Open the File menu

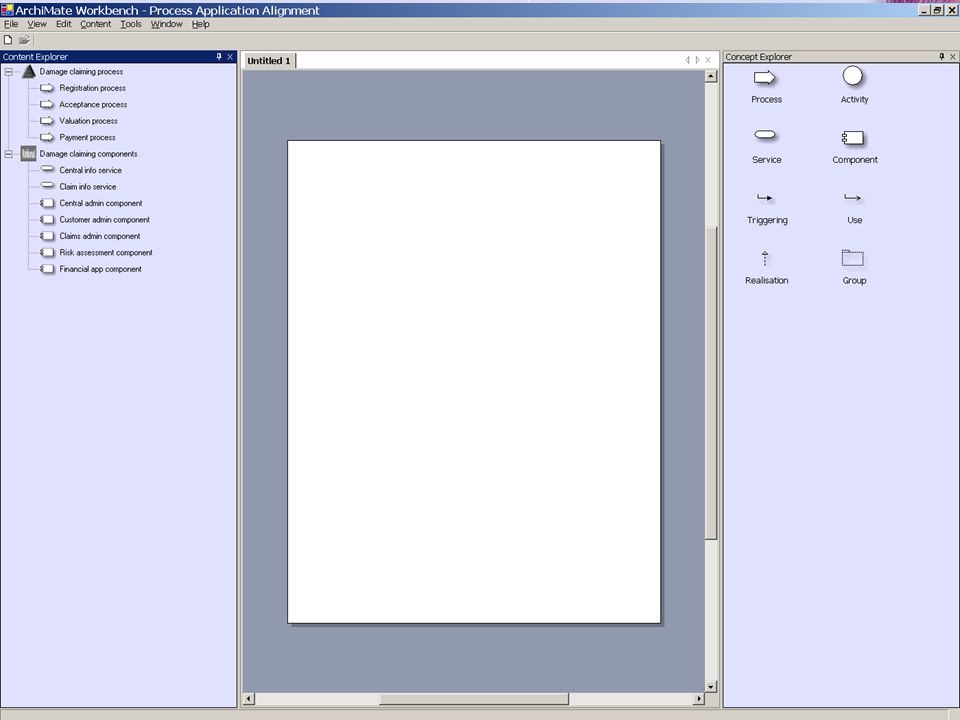coord(11,24)
